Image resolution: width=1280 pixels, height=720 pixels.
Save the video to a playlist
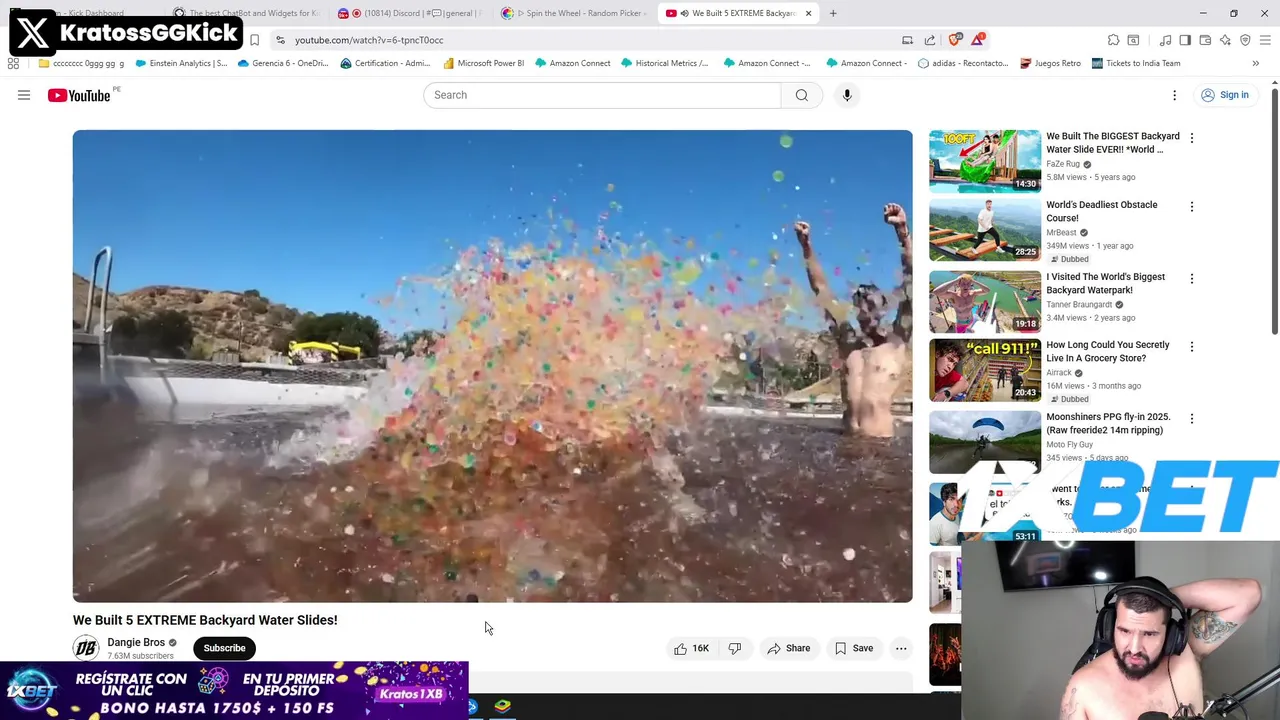(x=854, y=648)
